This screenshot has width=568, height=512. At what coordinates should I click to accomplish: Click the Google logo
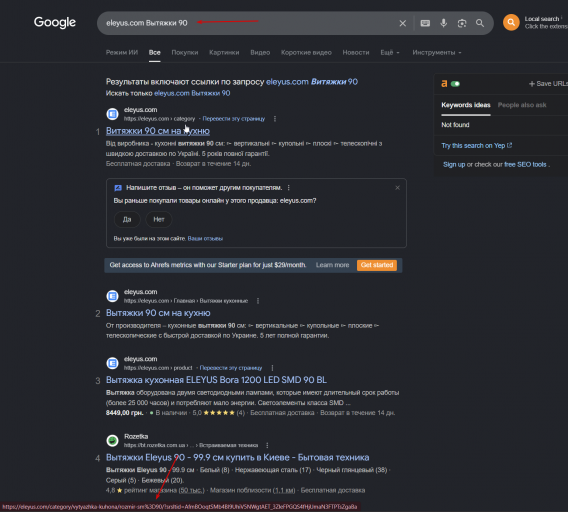pos(55,22)
